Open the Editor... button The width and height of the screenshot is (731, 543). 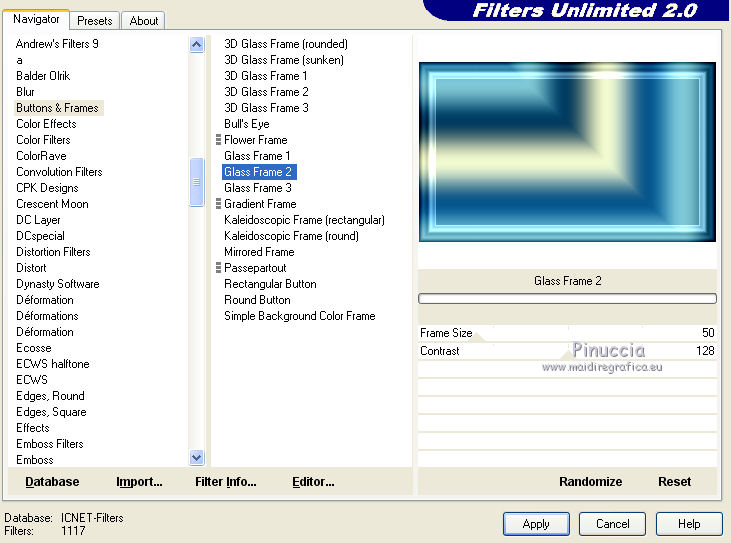click(x=313, y=481)
